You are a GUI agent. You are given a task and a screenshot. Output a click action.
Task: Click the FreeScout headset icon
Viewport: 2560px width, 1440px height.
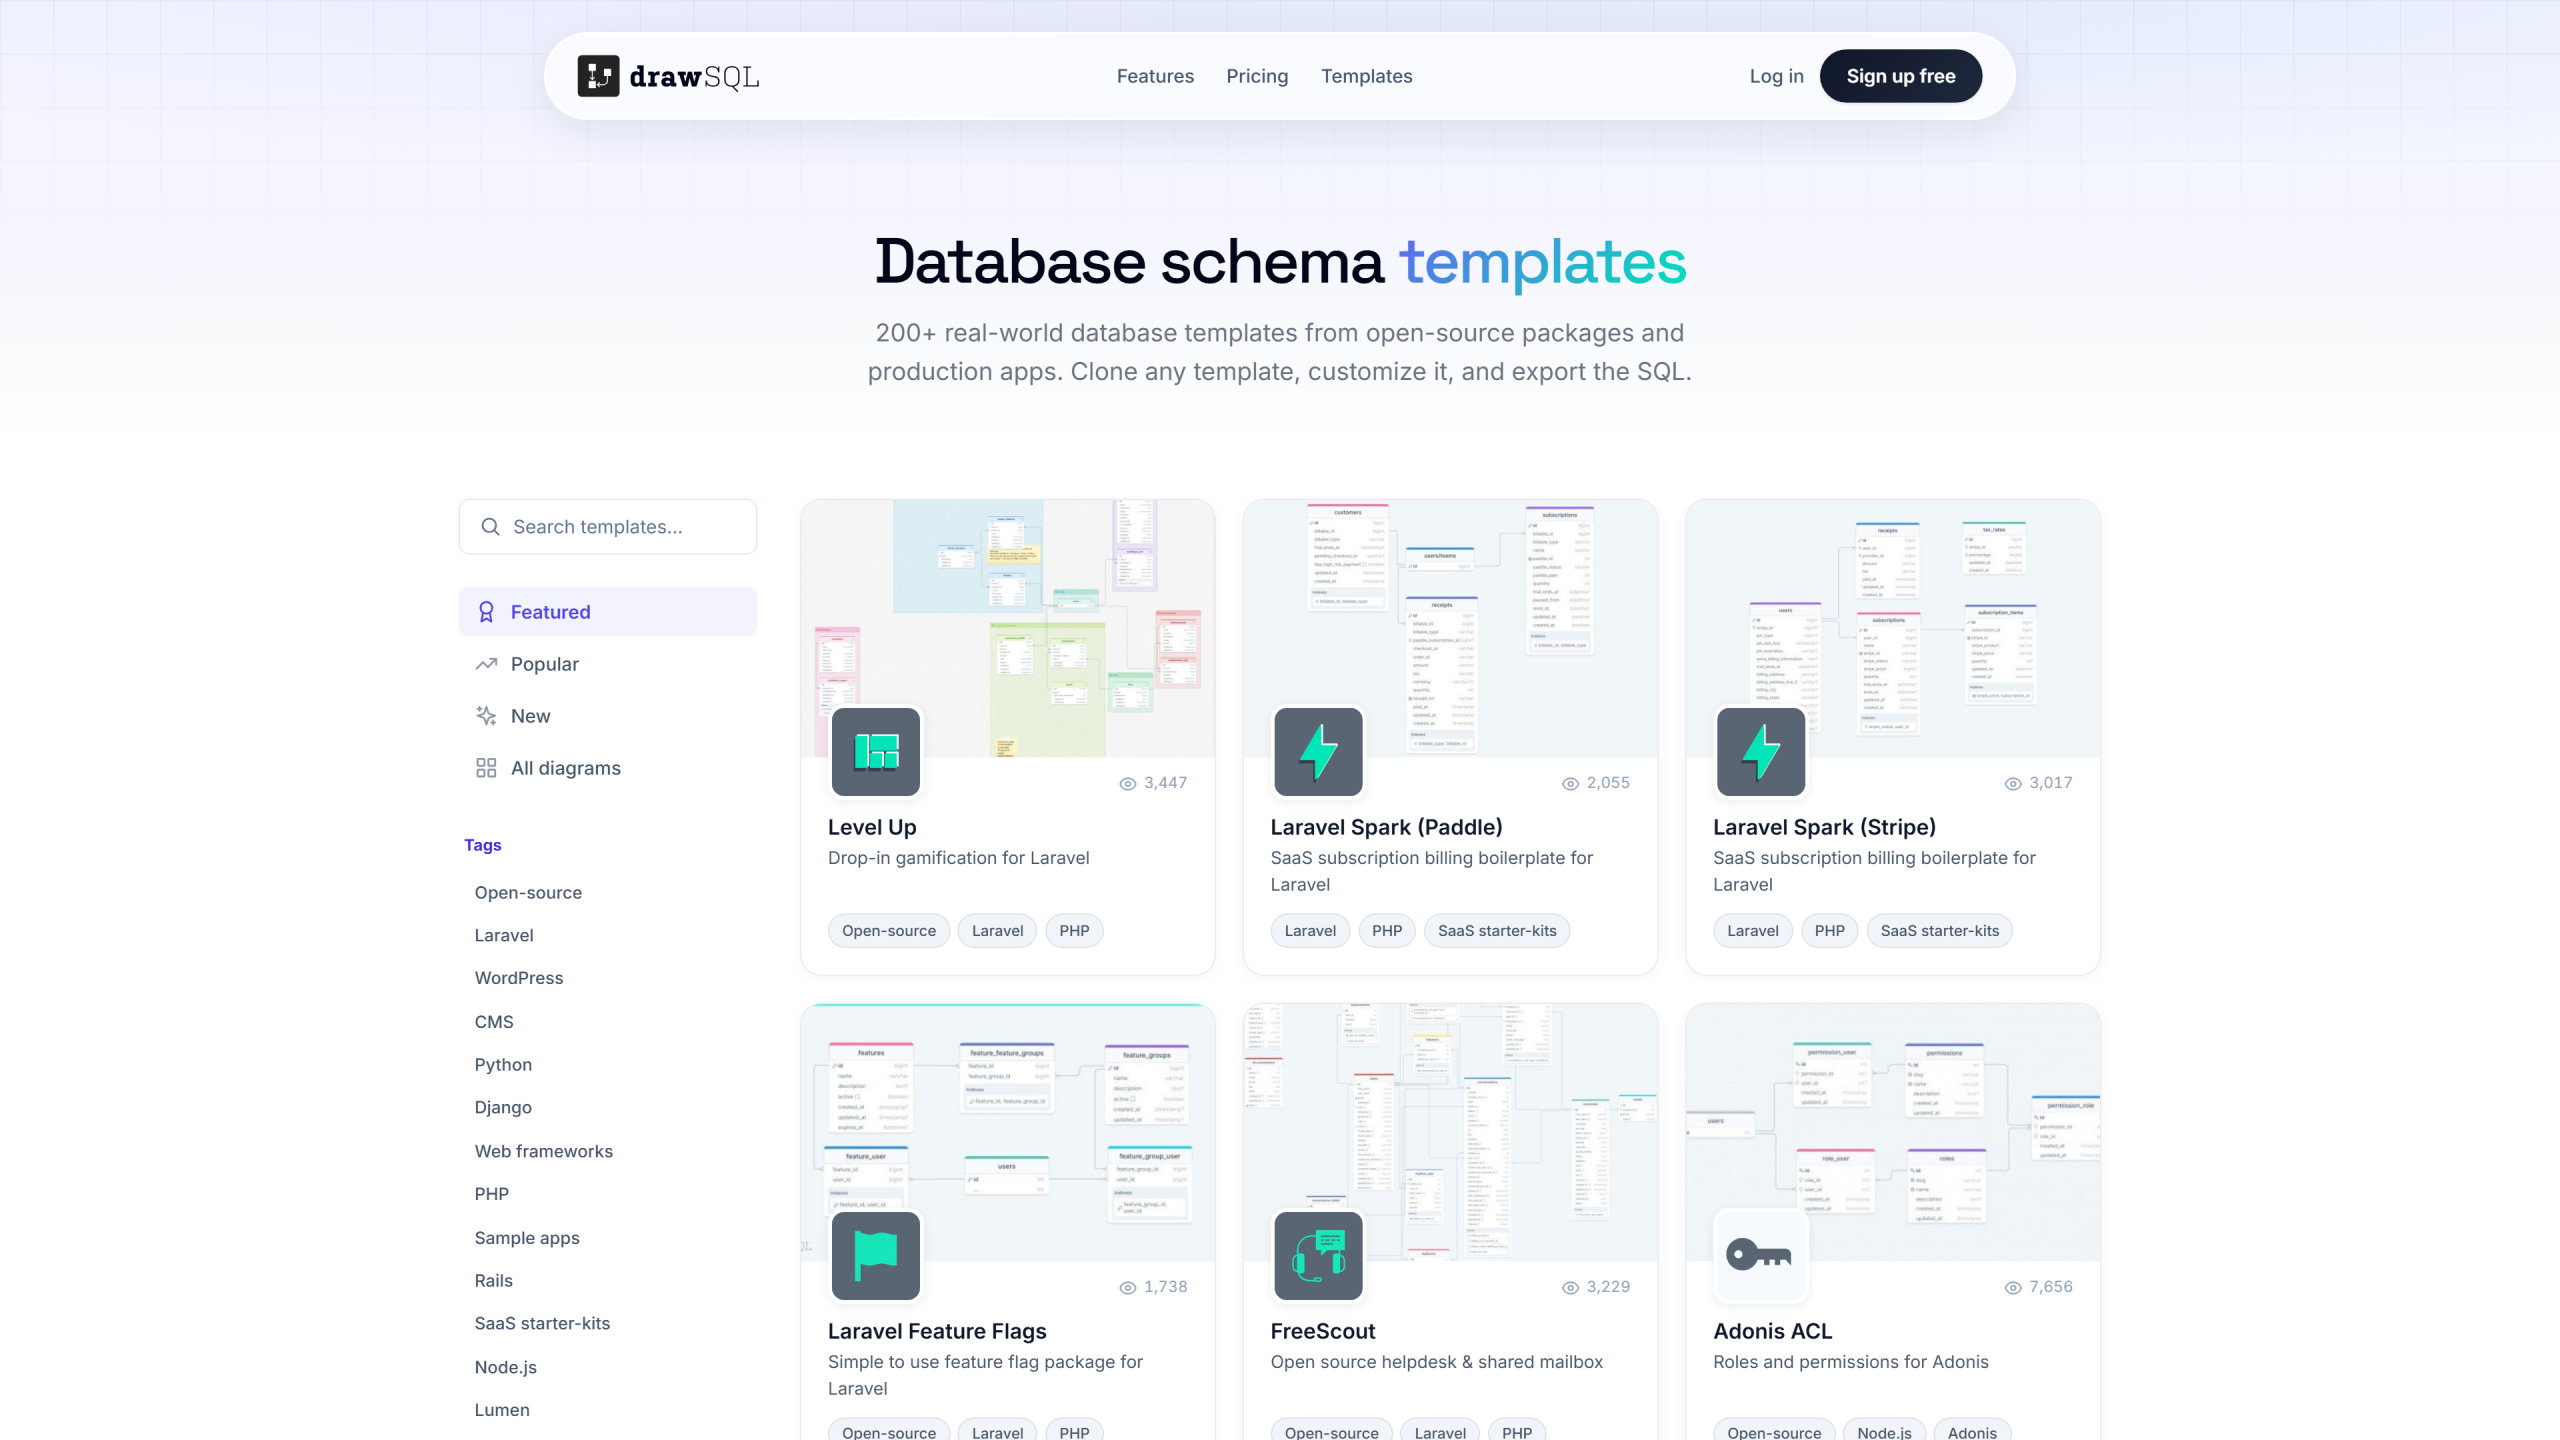tap(1318, 1256)
